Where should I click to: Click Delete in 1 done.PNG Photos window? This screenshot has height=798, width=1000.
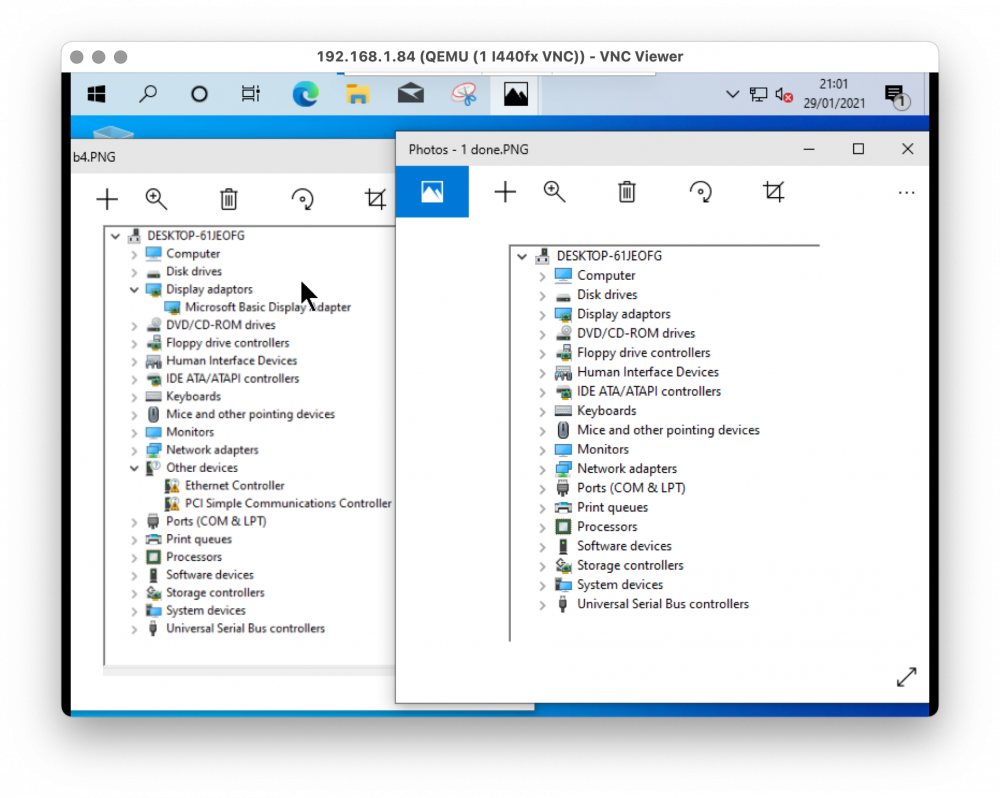(x=626, y=191)
